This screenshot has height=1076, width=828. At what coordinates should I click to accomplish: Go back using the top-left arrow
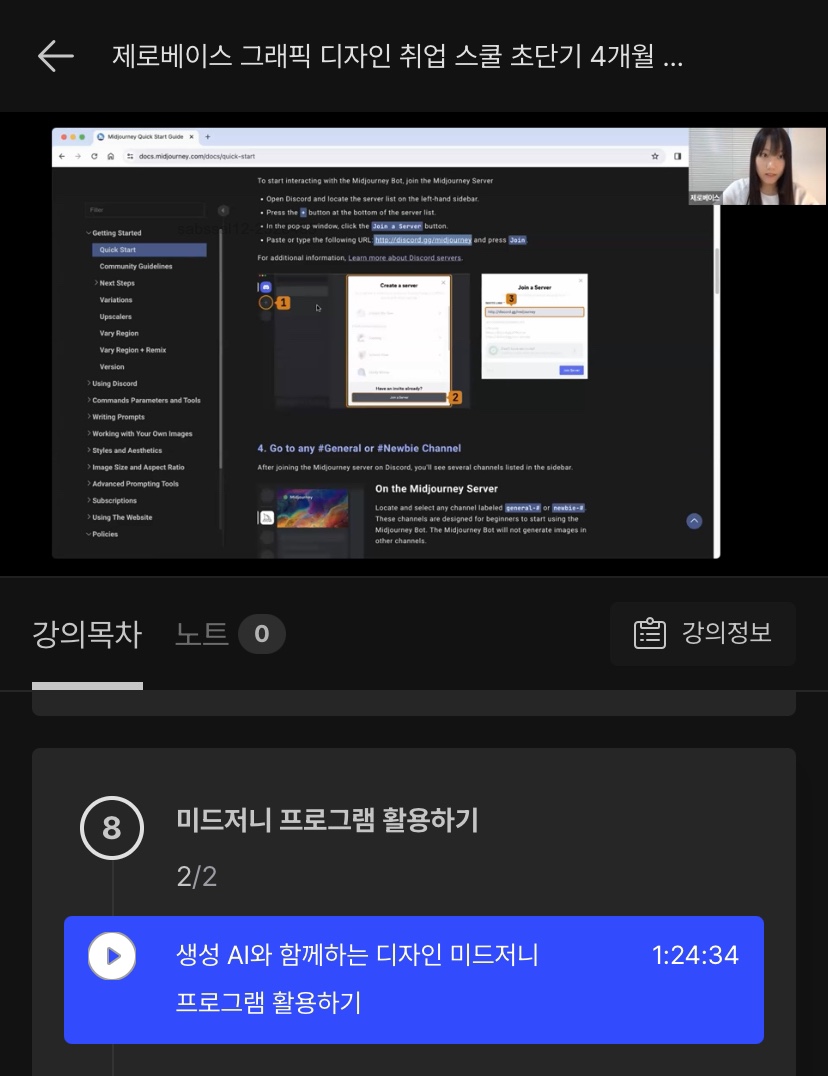click(56, 56)
